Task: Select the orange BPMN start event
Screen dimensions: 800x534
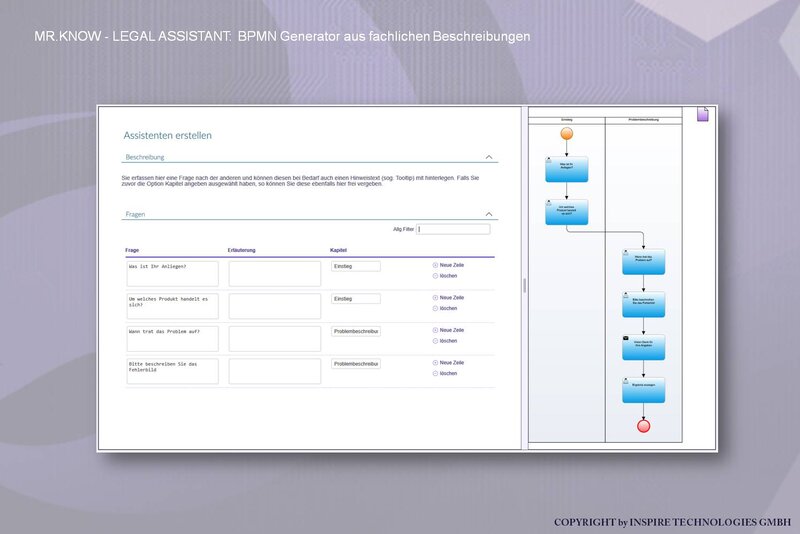Action: [566, 134]
